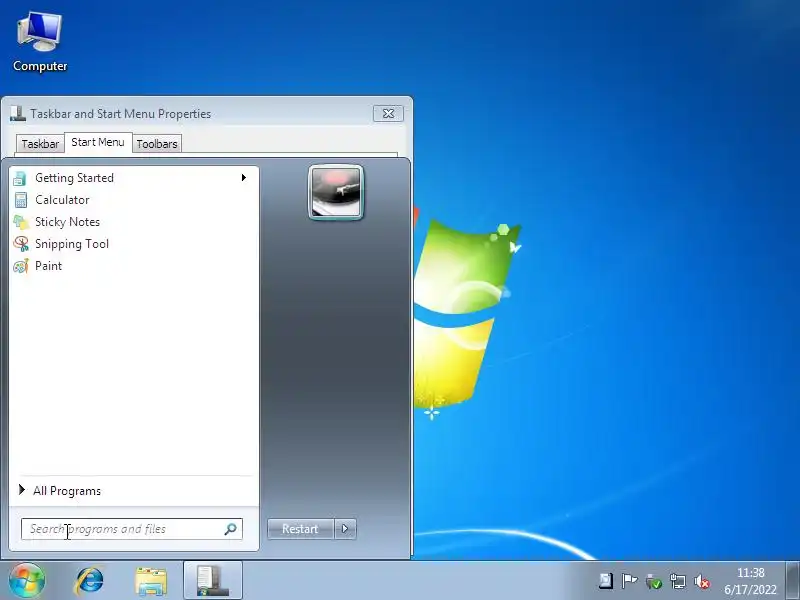Open Snipping Tool entry
This screenshot has width=800, height=600.
pyautogui.click(x=134, y=244)
